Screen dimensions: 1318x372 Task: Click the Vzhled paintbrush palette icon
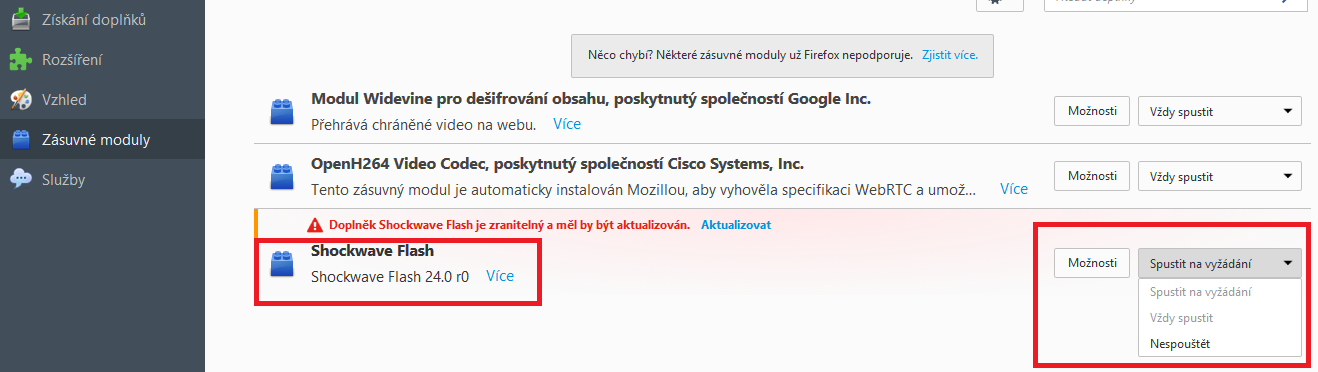[20, 100]
